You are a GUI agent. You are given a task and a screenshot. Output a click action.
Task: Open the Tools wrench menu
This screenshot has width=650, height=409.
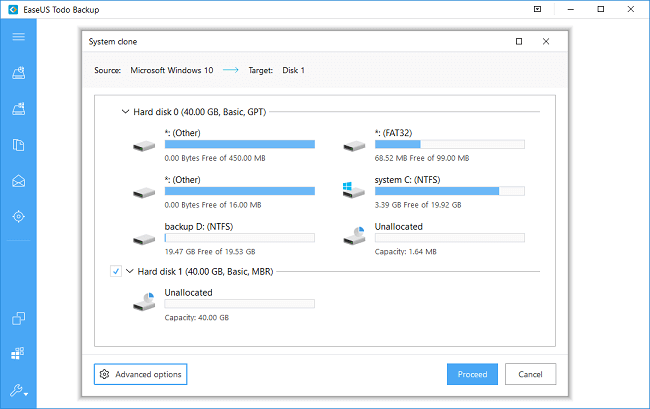(18, 390)
